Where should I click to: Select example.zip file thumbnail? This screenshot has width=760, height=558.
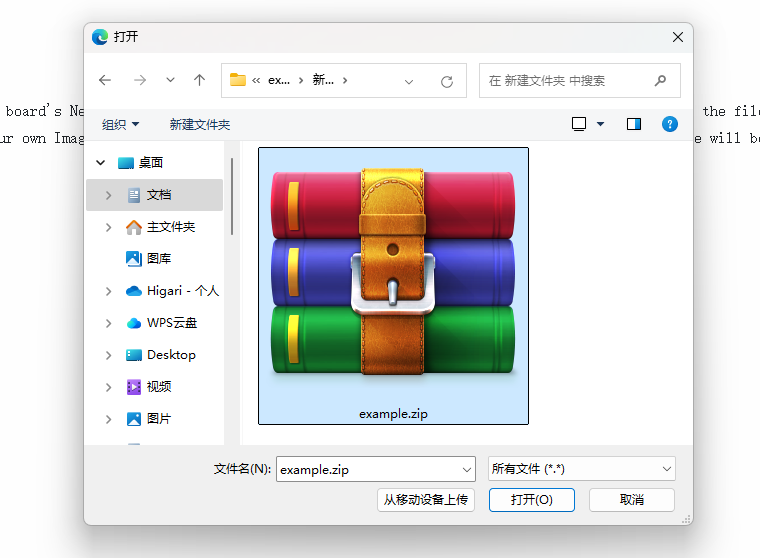(393, 286)
